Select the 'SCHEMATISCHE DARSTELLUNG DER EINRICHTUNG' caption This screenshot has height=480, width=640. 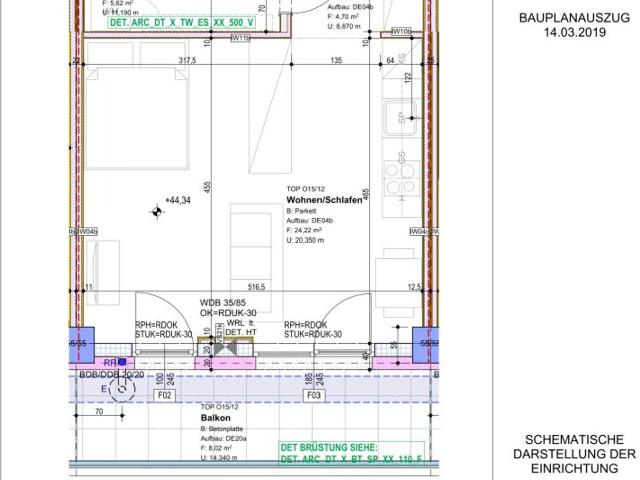point(574,453)
